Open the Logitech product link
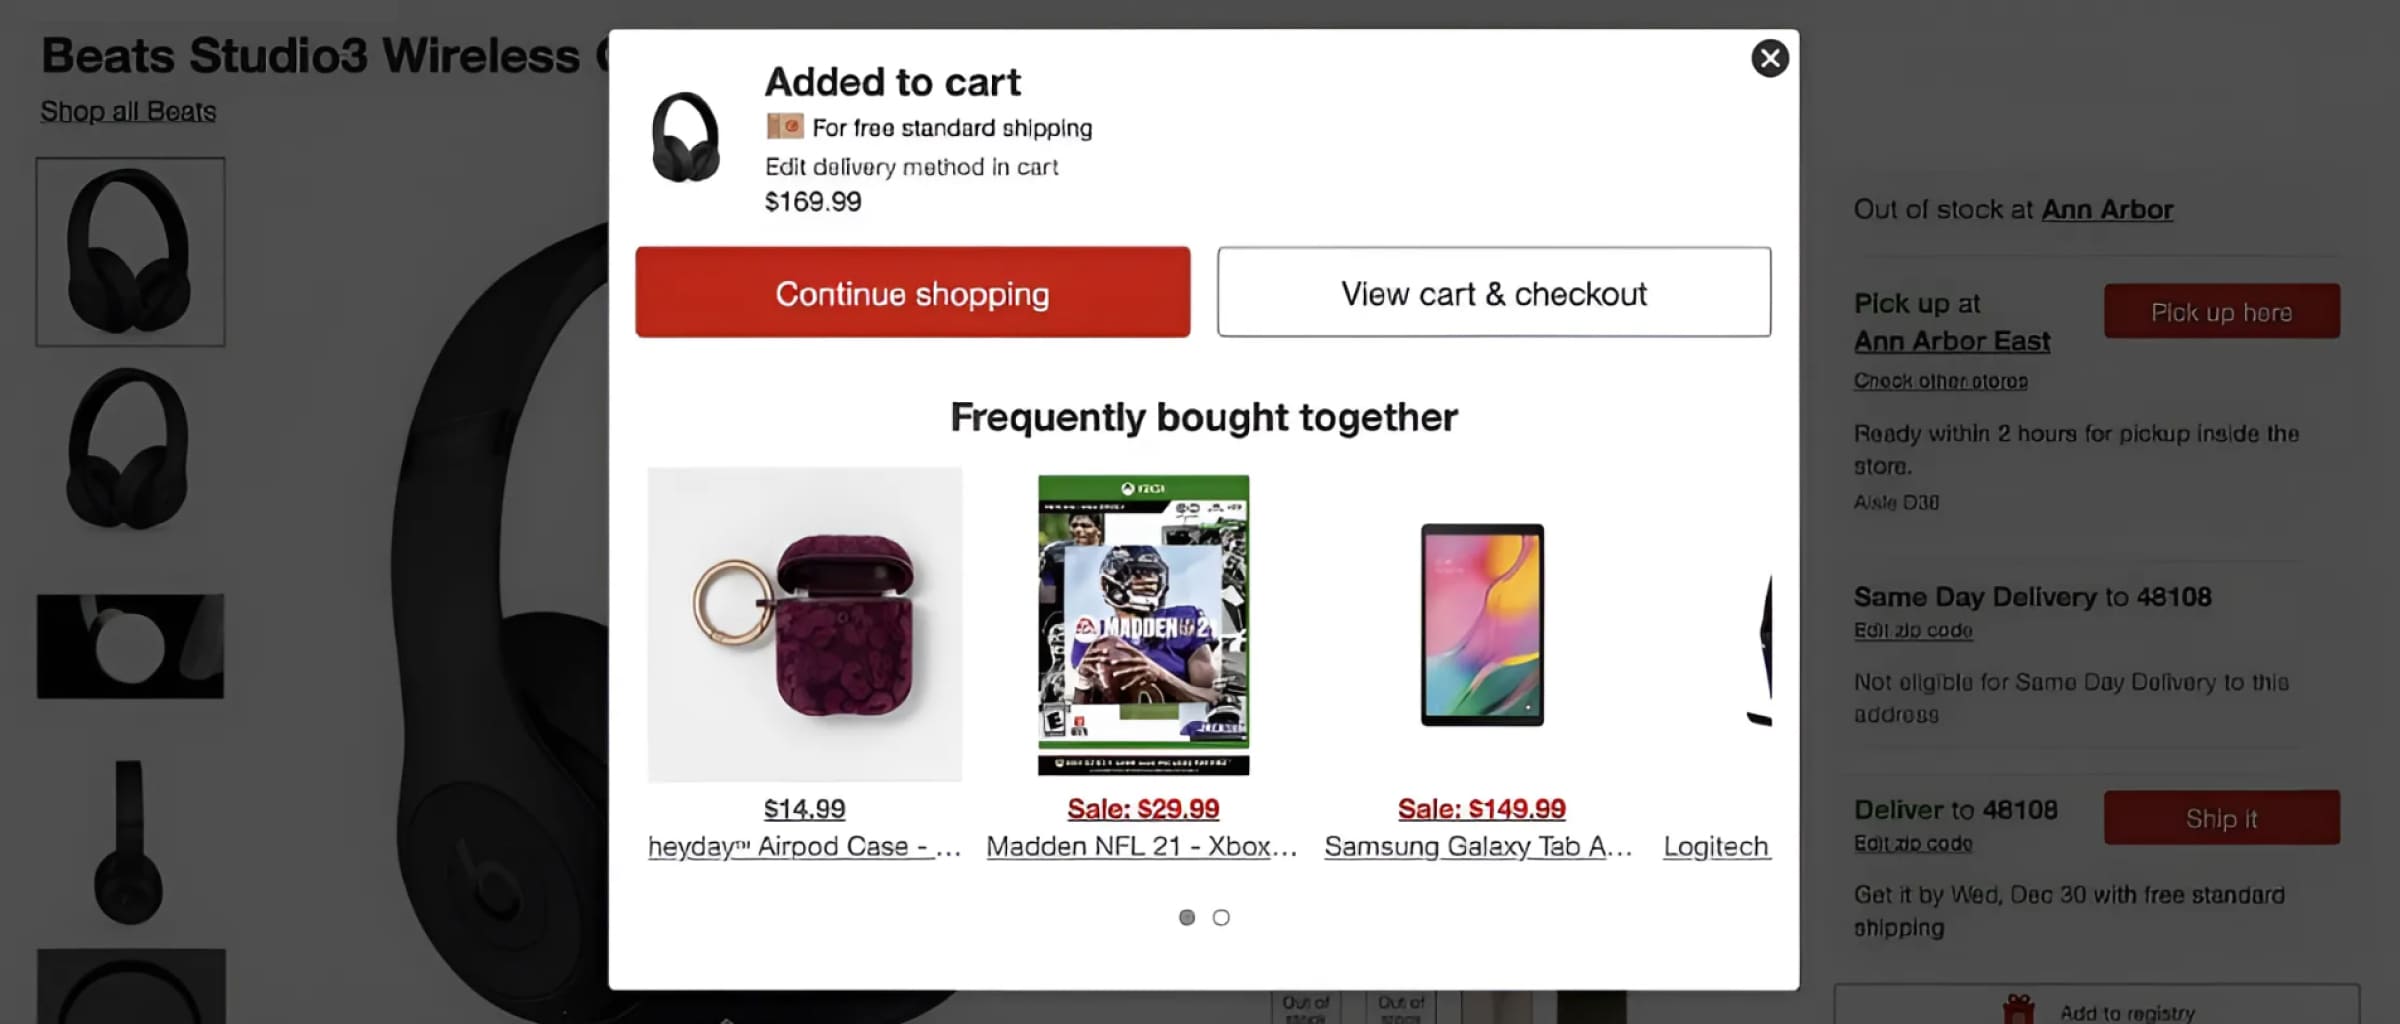The image size is (2400, 1024). coord(1716,847)
